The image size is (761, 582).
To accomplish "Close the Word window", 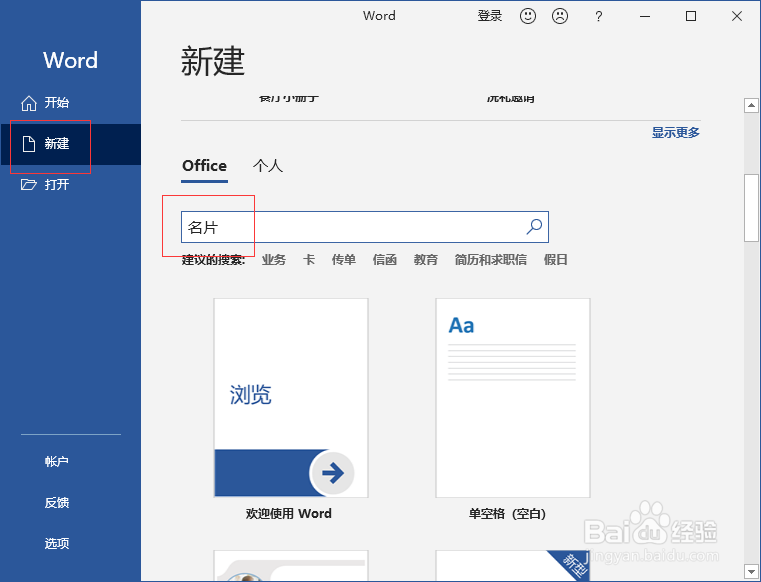I will [x=737, y=16].
